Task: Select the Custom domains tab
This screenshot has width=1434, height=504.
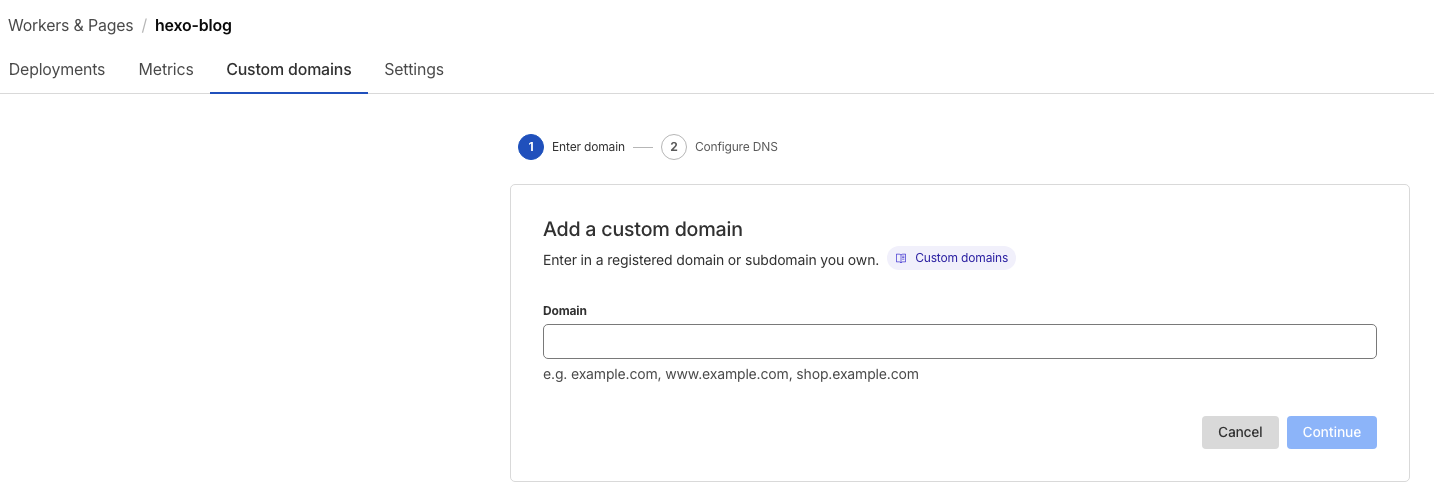Action: (x=289, y=69)
